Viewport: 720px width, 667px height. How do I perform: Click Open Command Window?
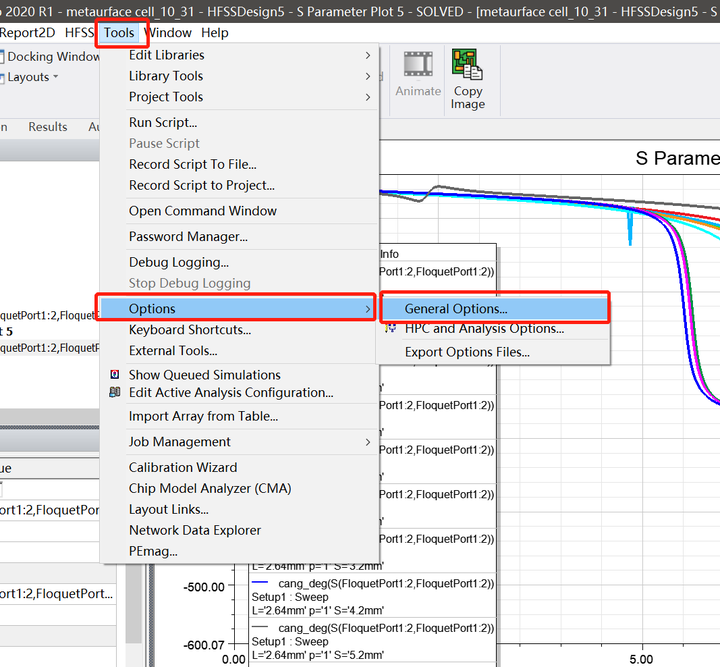tap(239, 211)
